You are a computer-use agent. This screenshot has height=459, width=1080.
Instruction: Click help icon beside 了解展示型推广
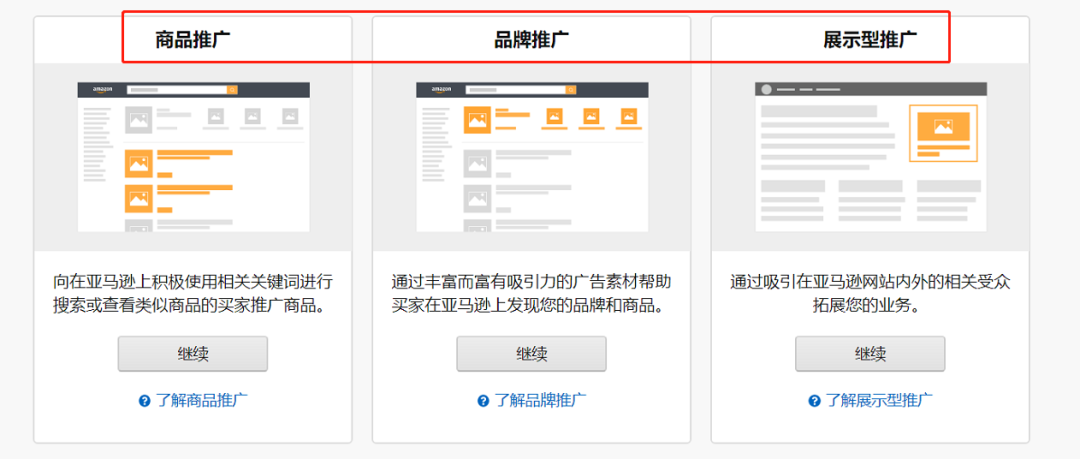coord(815,401)
